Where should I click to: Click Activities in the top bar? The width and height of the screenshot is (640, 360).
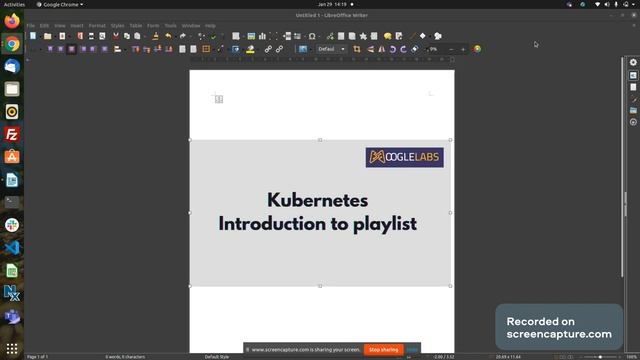click(x=14, y=4)
